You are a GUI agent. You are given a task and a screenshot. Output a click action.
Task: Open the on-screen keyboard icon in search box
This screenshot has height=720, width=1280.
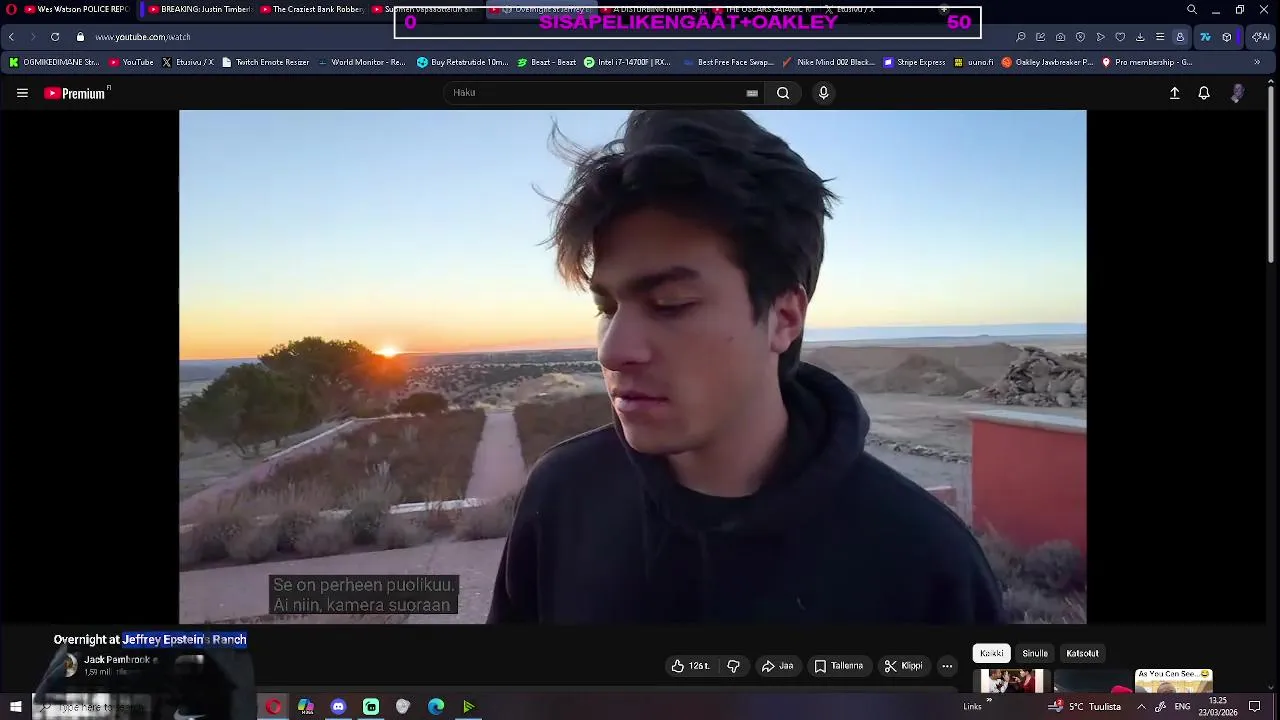pos(752,93)
